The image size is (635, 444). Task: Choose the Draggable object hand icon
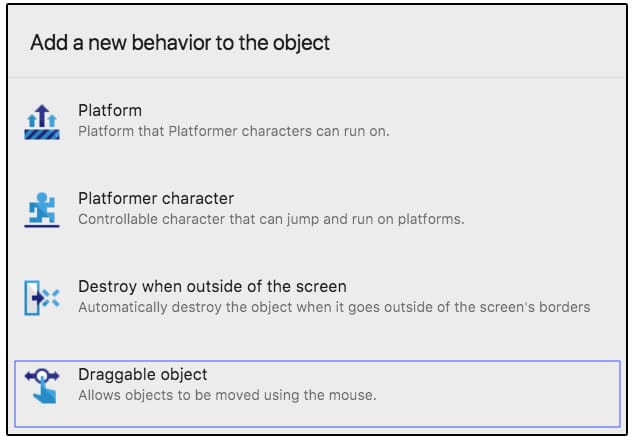click(41, 385)
